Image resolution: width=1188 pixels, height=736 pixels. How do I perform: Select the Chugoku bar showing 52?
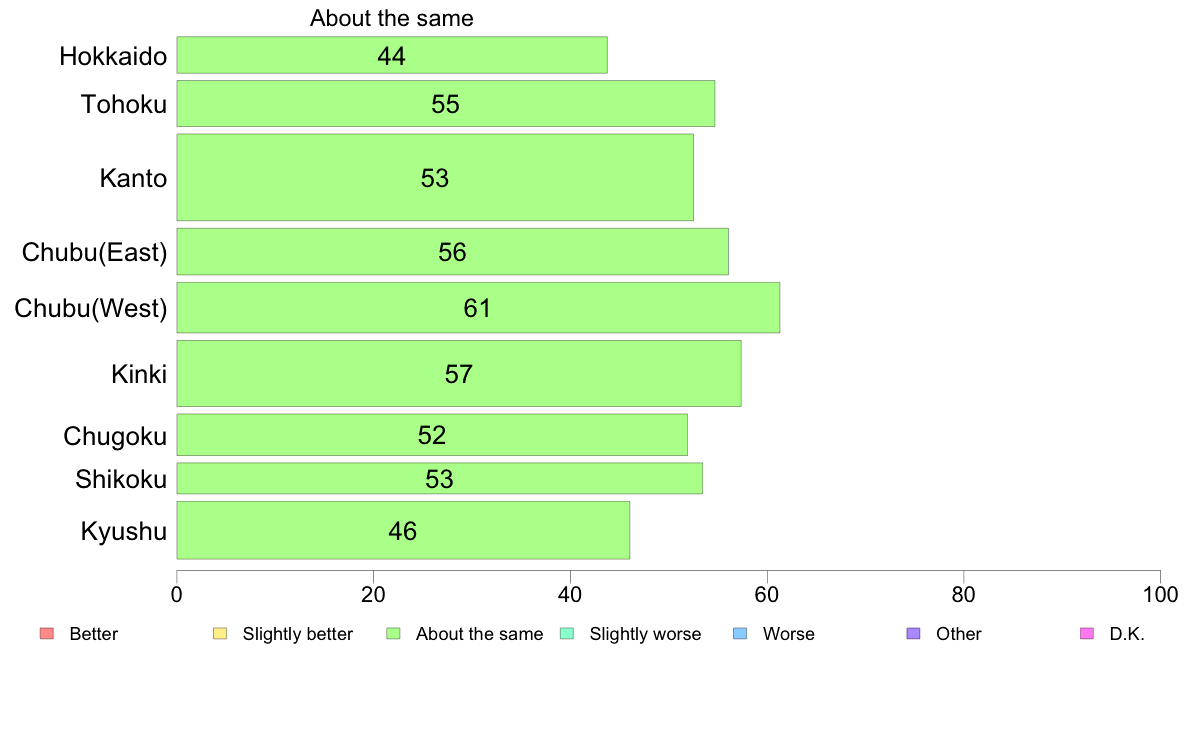click(432, 435)
